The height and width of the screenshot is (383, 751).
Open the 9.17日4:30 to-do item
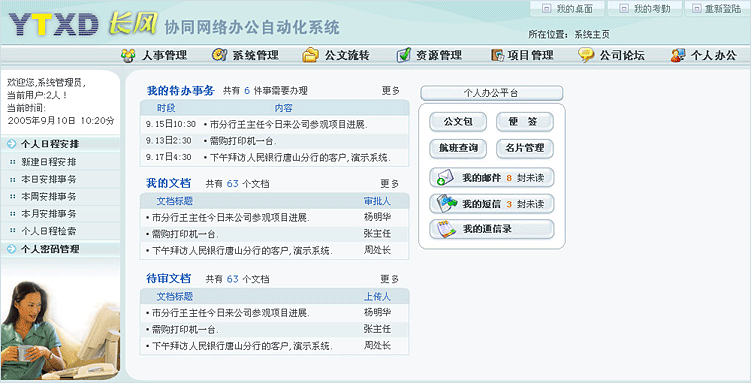click(x=274, y=157)
